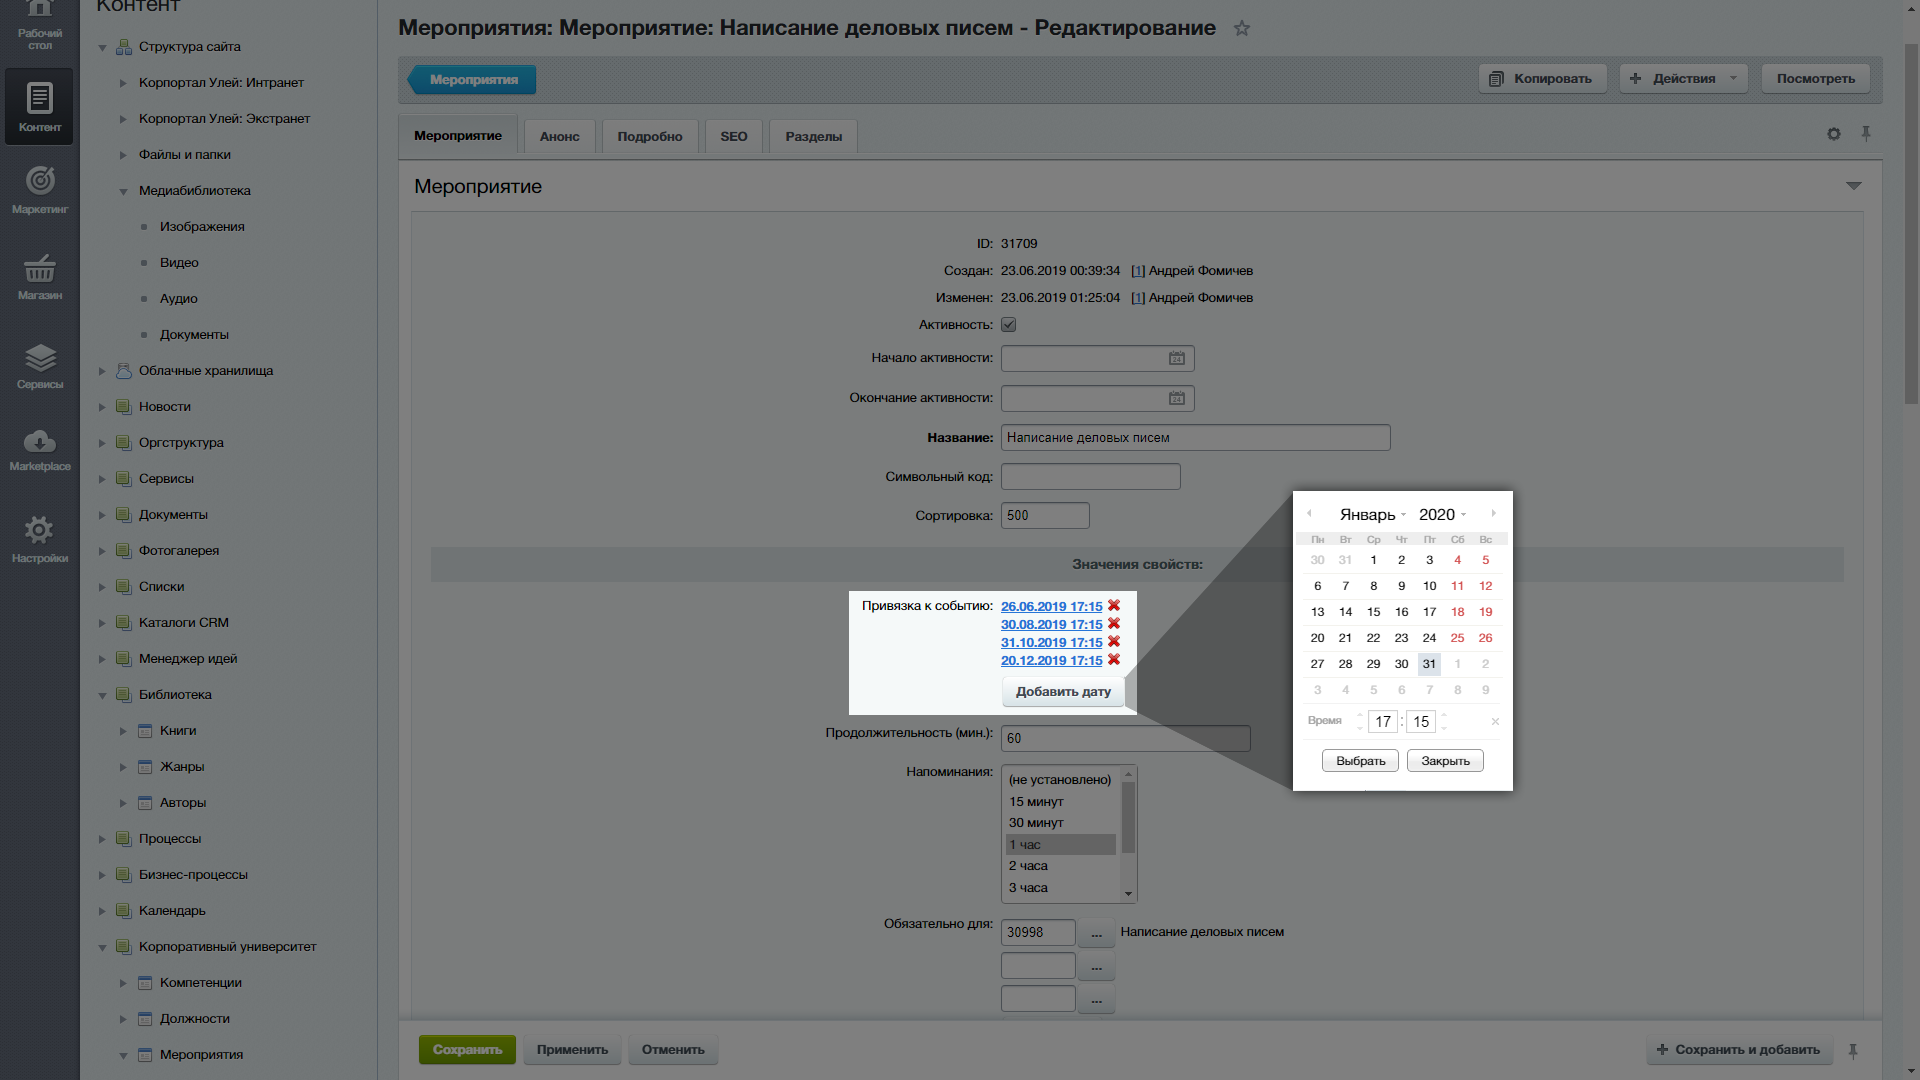Click the hours field showing 17
This screenshot has width=1920, height=1080.
pyautogui.click(x=1383, y=722)
